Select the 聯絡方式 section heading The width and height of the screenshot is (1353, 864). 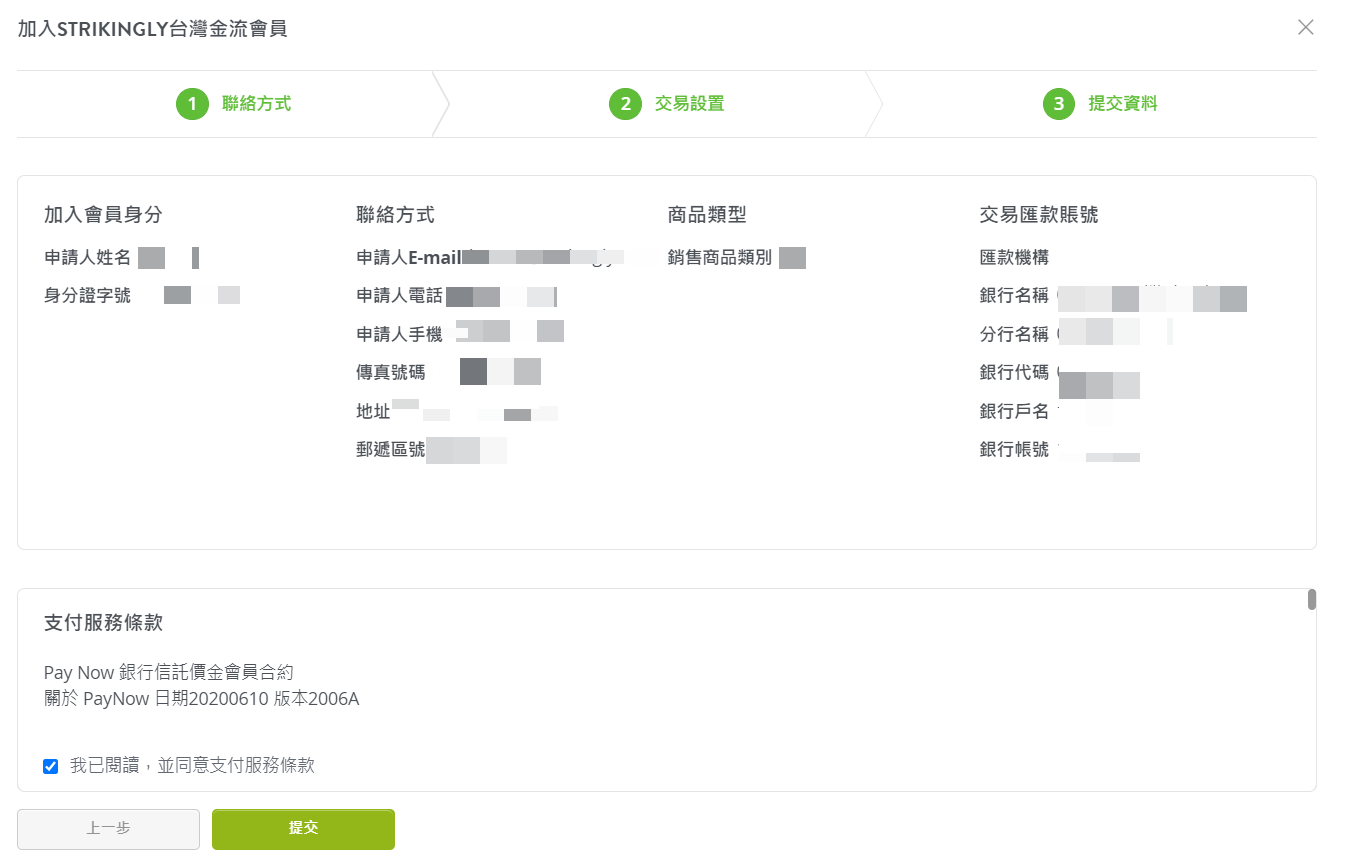click(x=395, y=215)
